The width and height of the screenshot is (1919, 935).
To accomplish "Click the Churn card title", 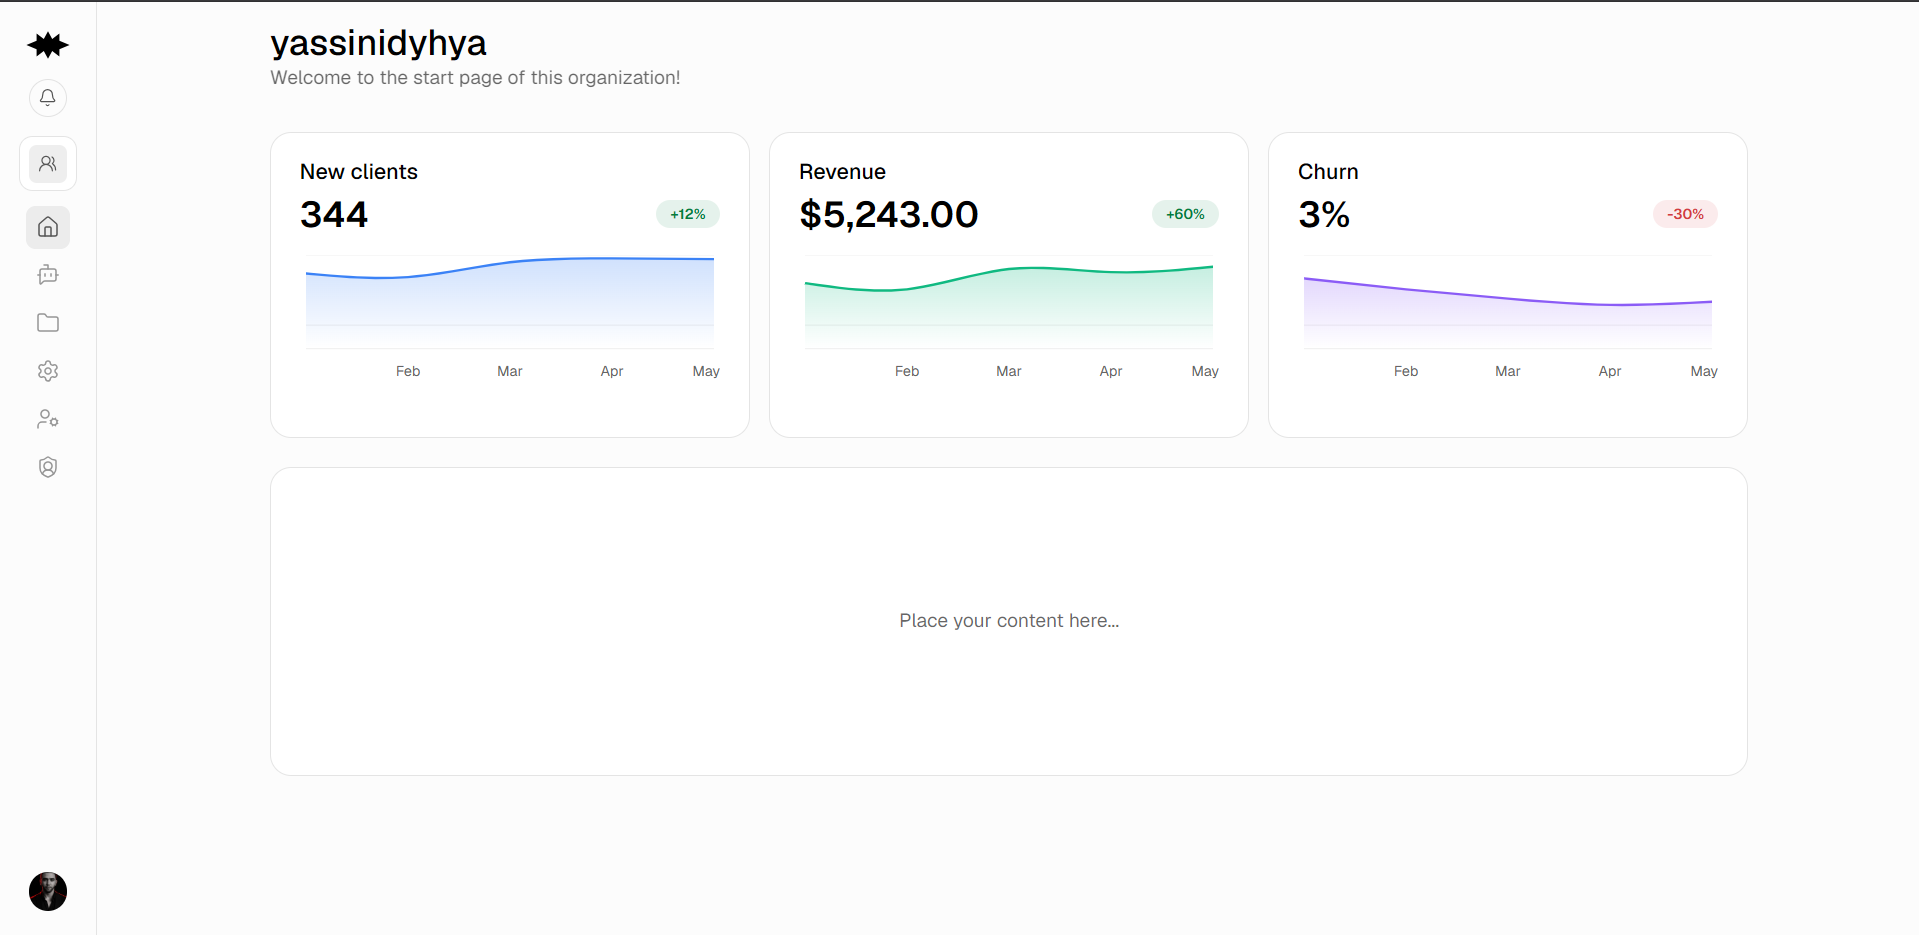I will 1328,172.
